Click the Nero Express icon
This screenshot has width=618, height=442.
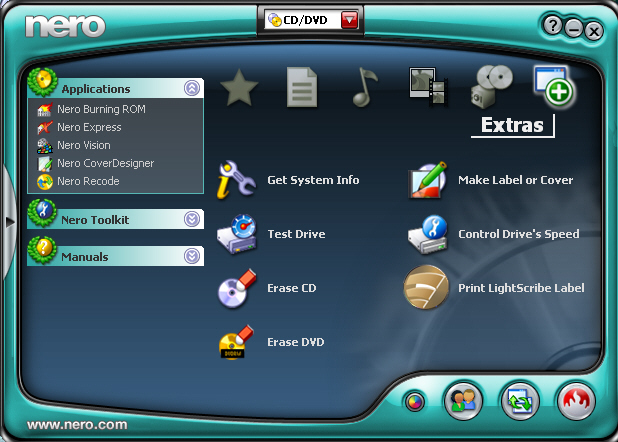coord(45,127)
